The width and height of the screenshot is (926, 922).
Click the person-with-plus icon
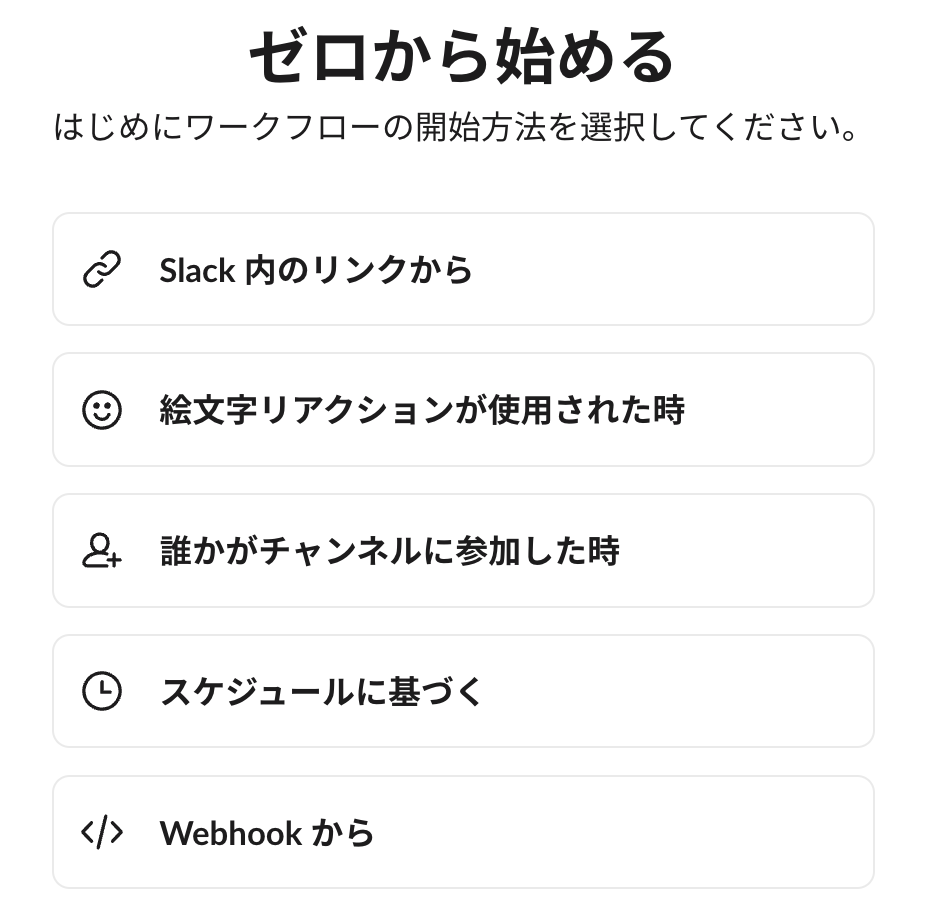[x=101, y=551]
